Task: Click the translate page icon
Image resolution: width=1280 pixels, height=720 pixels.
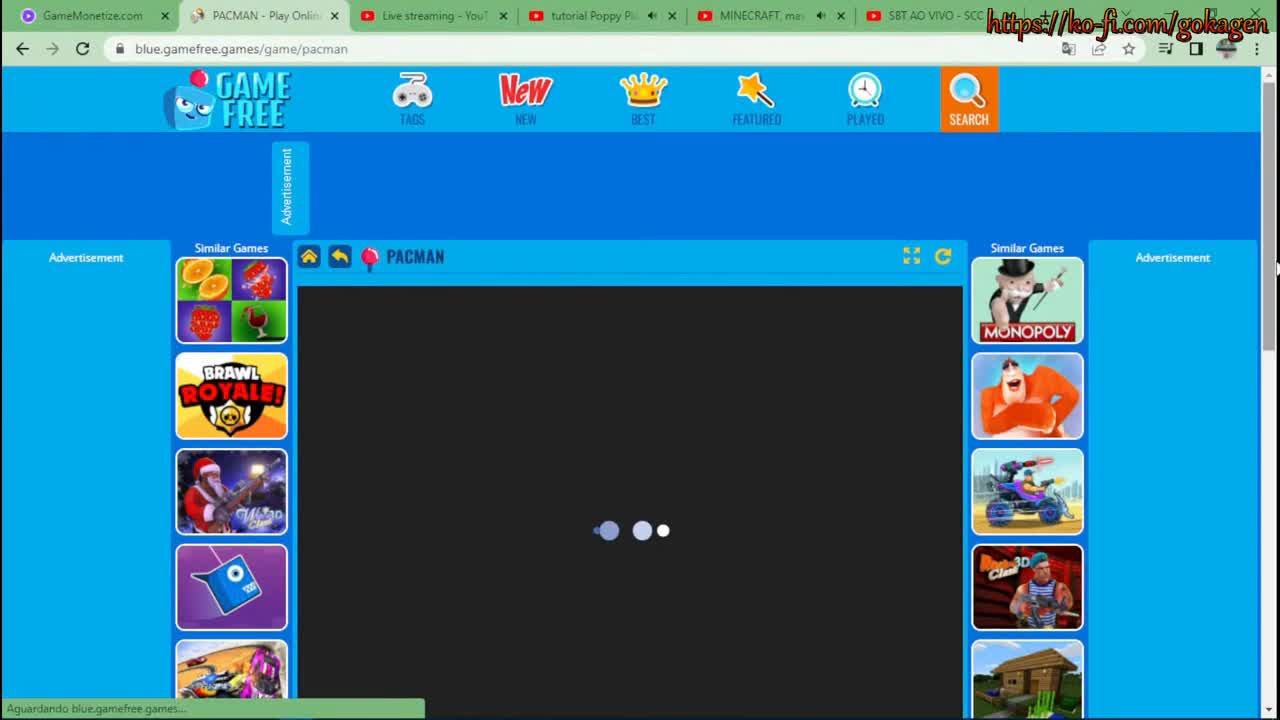Action: point(1068,48)
